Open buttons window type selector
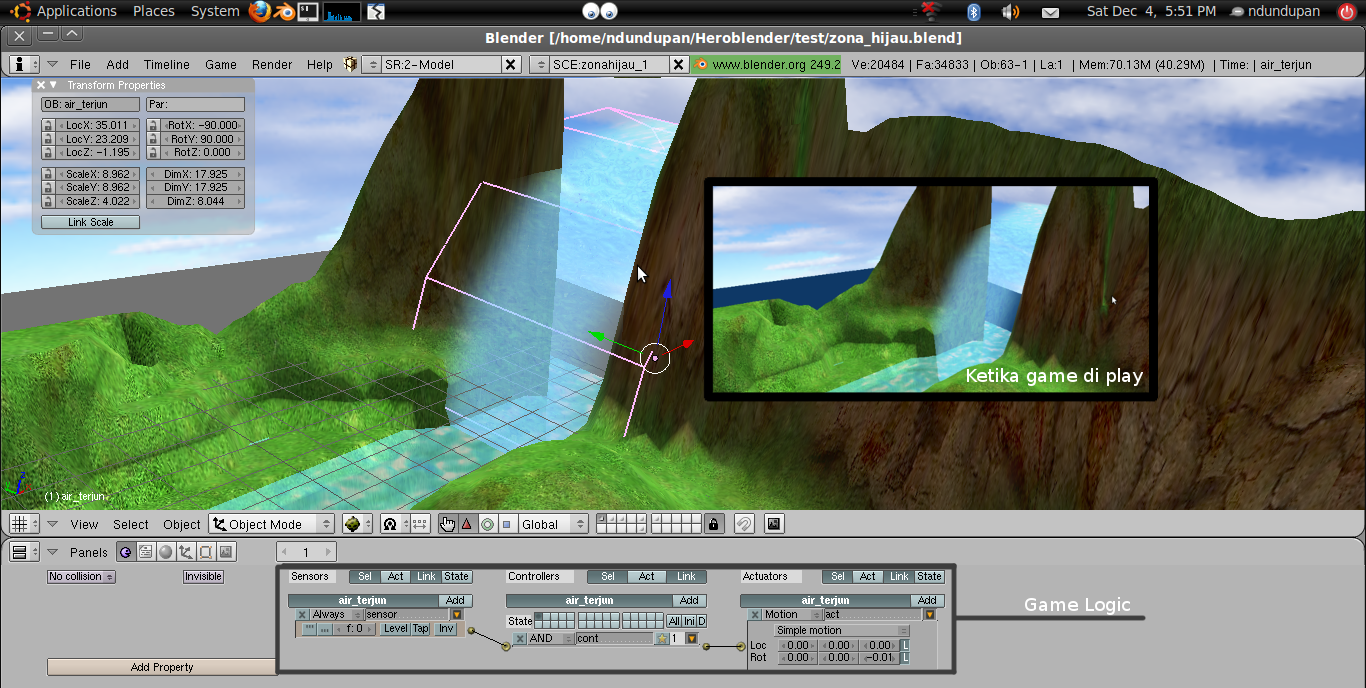The height and width of the screenshot is (688, 1366). [x=24, y=552]
